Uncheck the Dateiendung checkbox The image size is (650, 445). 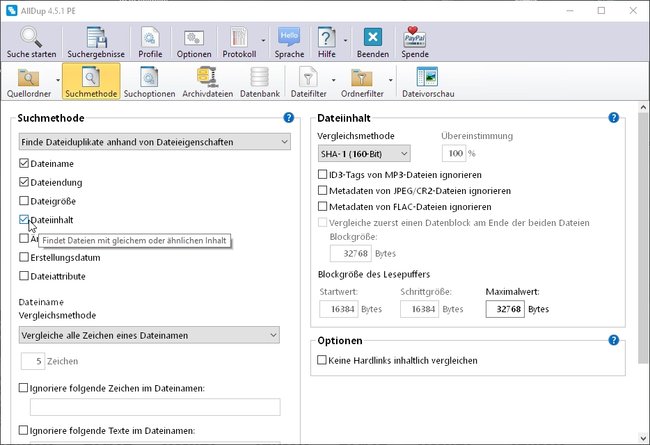click(24, 182)
